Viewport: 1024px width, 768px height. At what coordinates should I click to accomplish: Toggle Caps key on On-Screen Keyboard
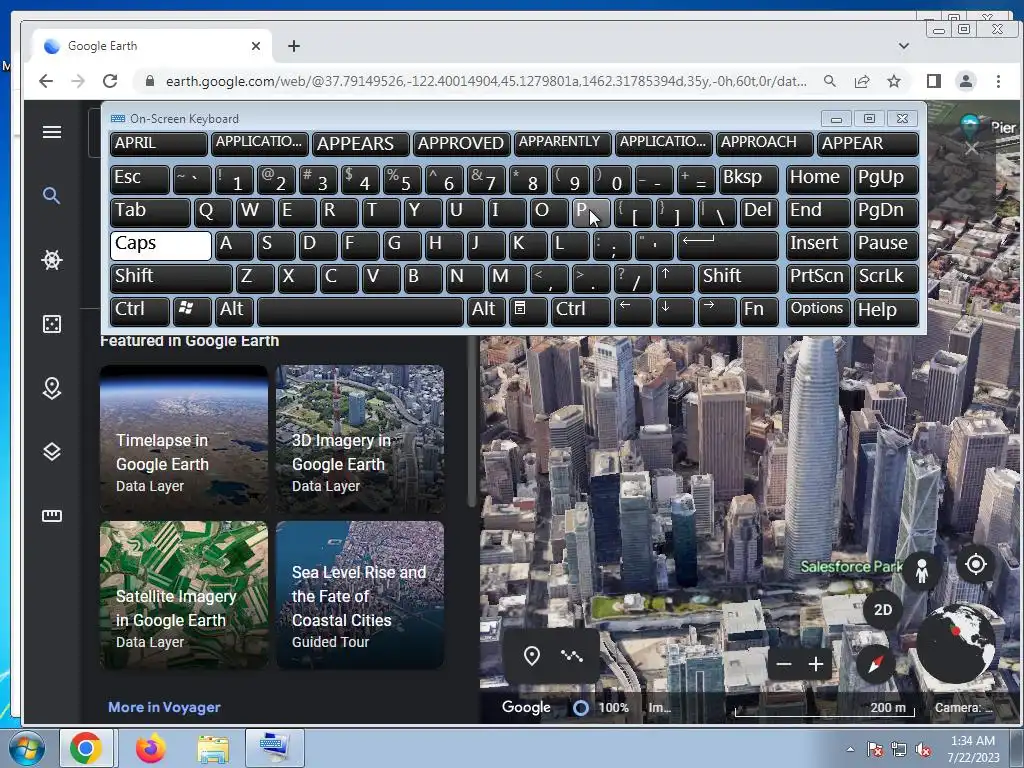pos(161,246)
